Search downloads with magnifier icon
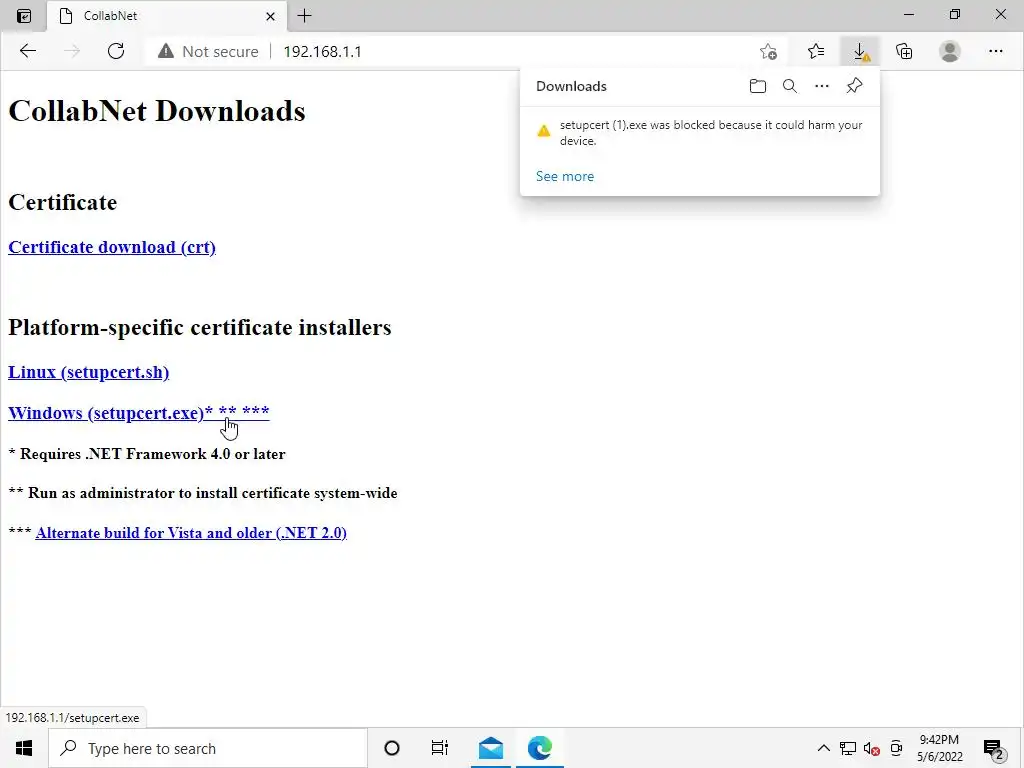Screen dimensions: 1024x768 click(x=790, y=86)
